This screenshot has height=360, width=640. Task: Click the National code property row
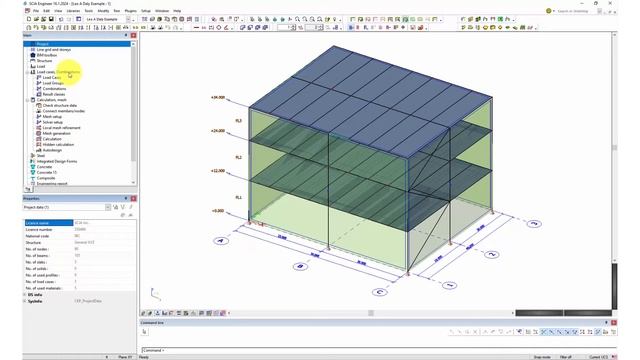[80, 236]
